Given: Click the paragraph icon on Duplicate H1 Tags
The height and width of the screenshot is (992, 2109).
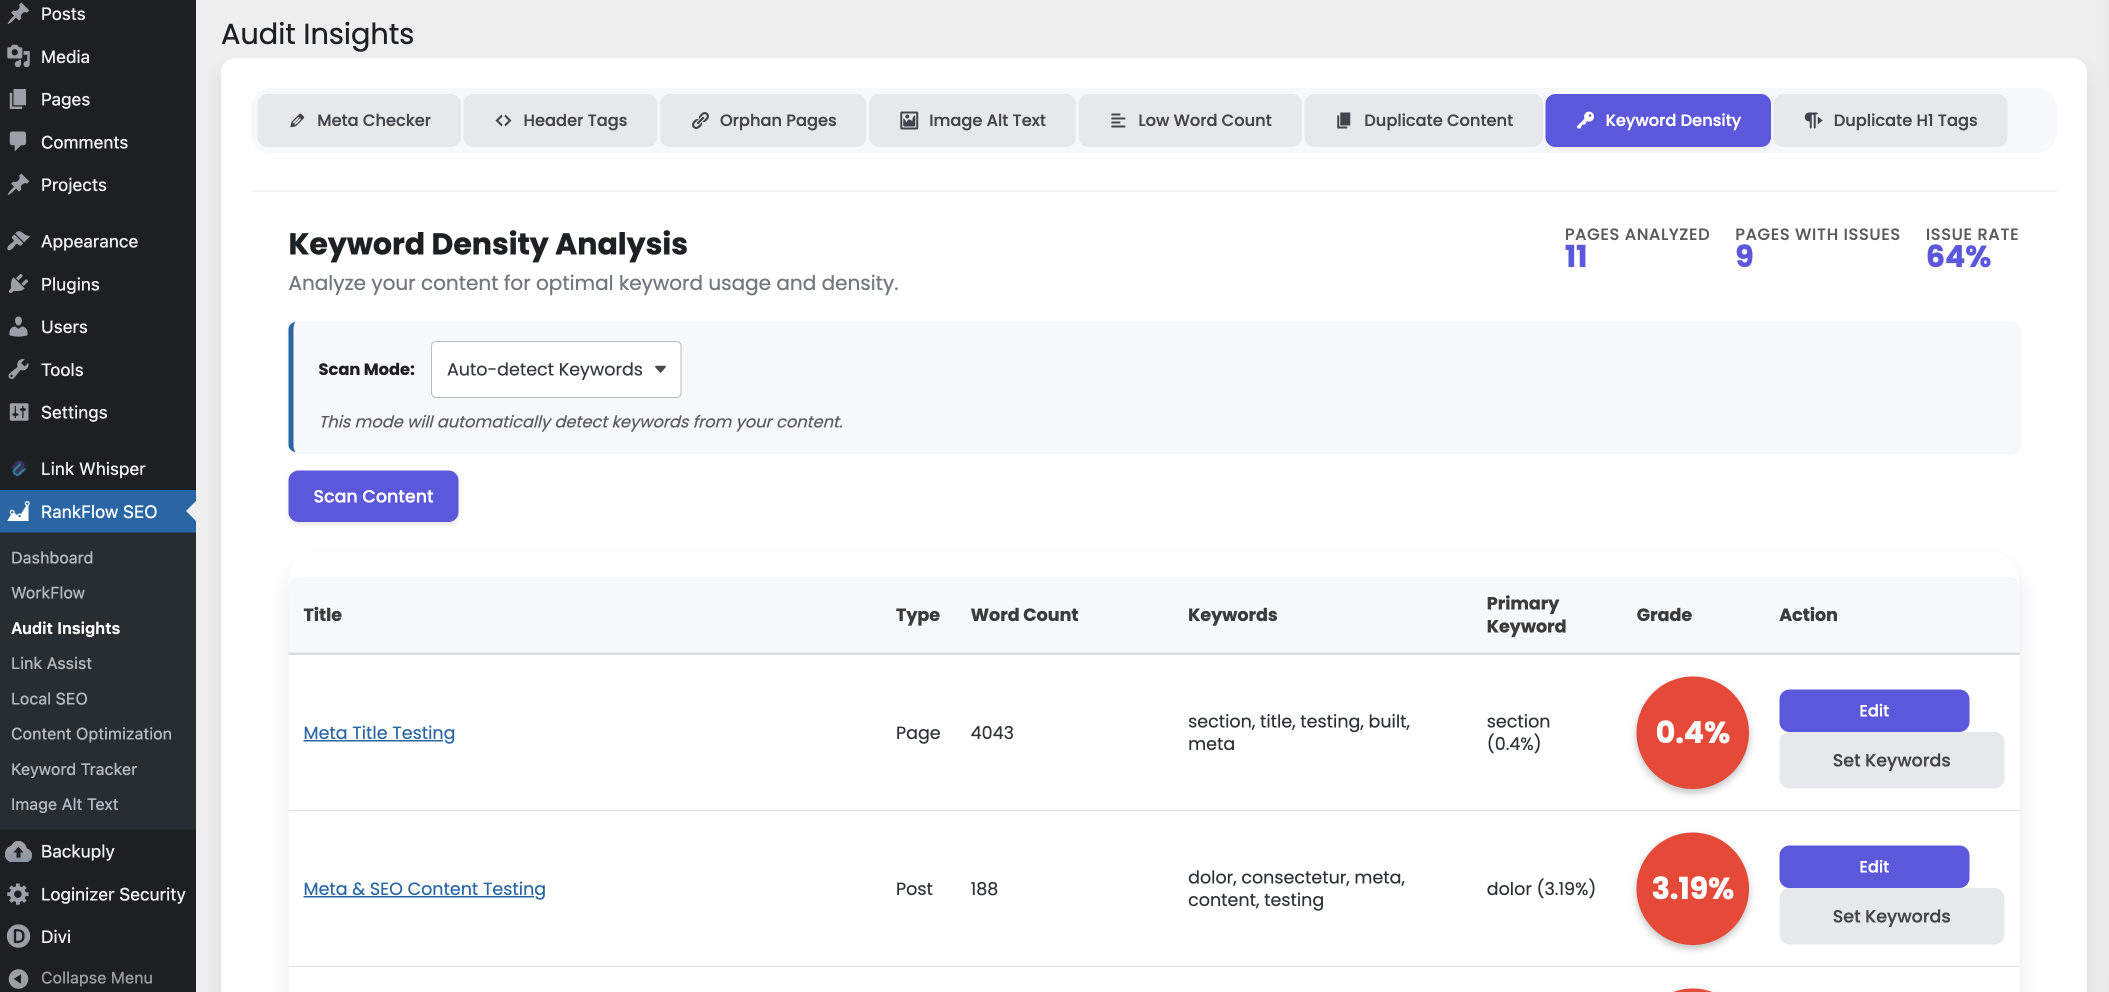Looking at the screenshot, I should pyautogui.click(x=1813, y=121).
